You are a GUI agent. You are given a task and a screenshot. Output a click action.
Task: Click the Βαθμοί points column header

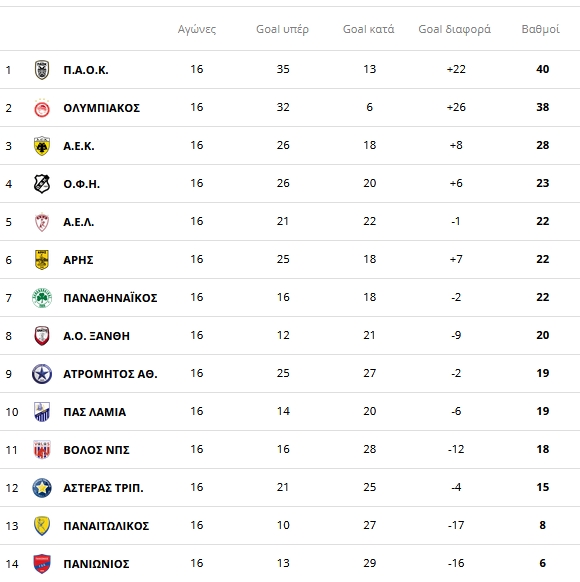point(541,29)
